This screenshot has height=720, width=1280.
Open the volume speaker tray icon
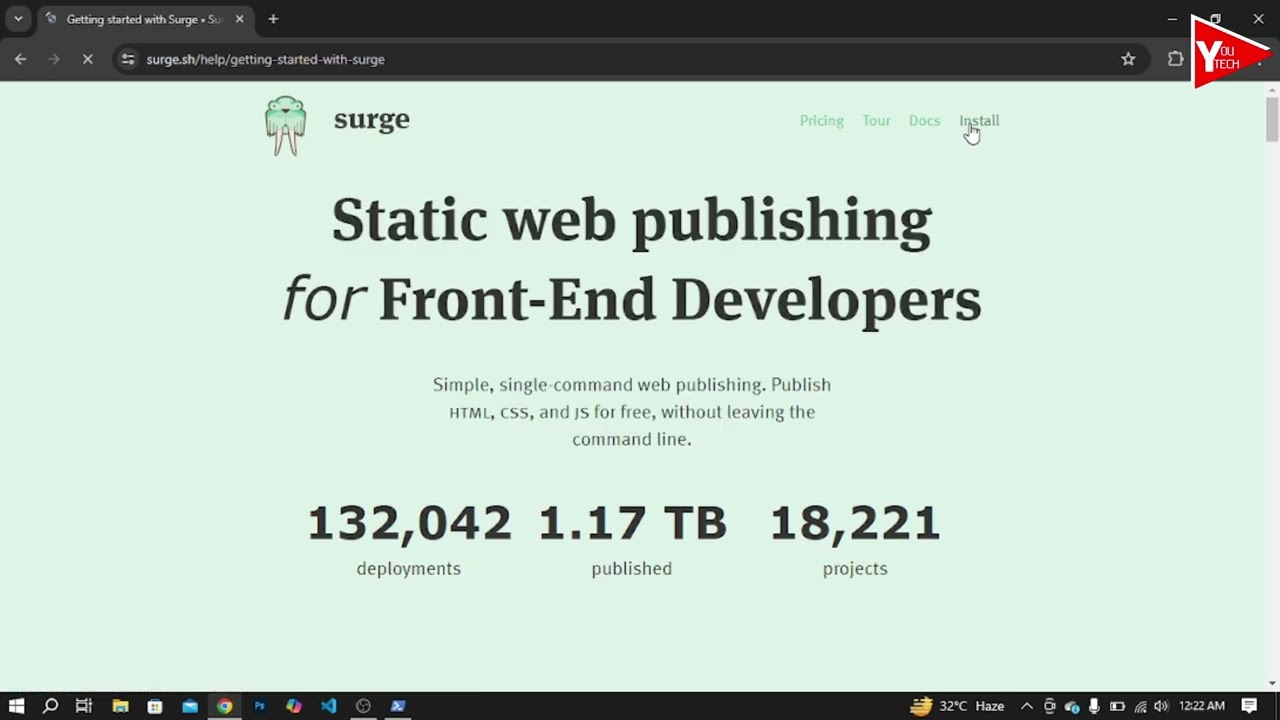click(1161, 706)
